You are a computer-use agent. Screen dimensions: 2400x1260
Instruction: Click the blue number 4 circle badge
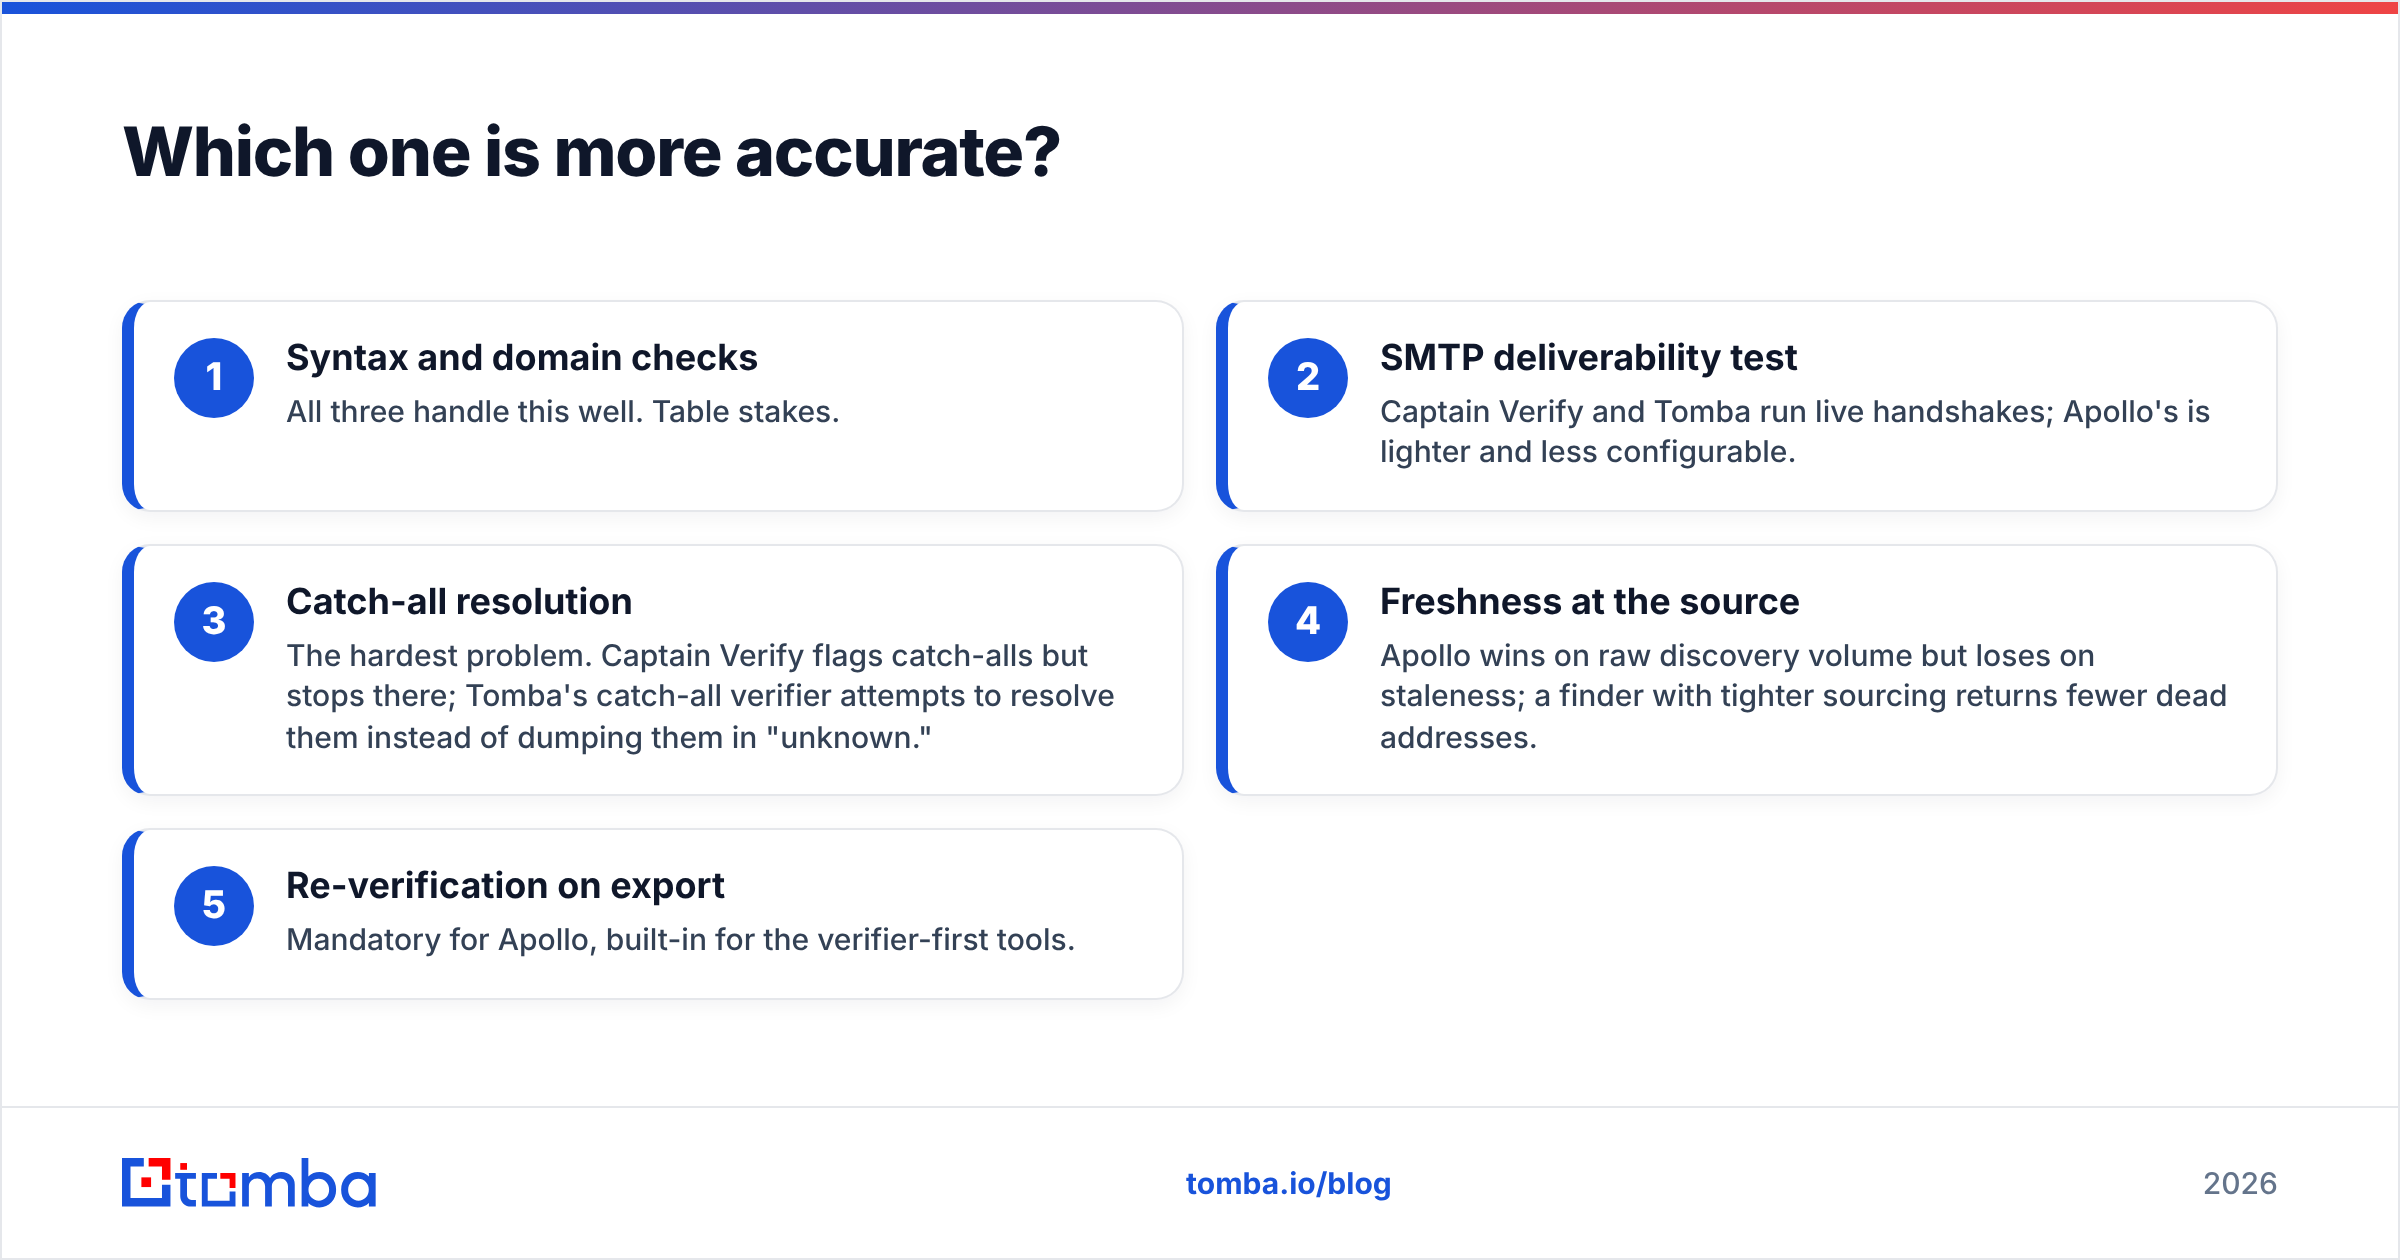(x=1308, y=622)
